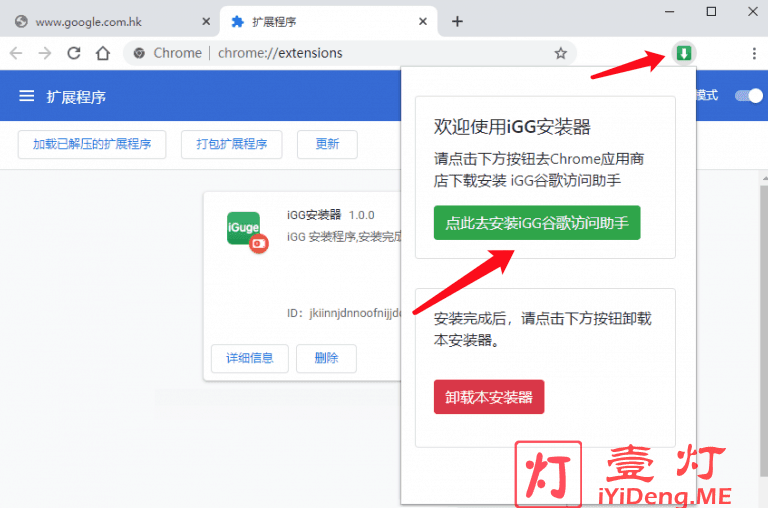Reload the current page

tap(74, 53)
